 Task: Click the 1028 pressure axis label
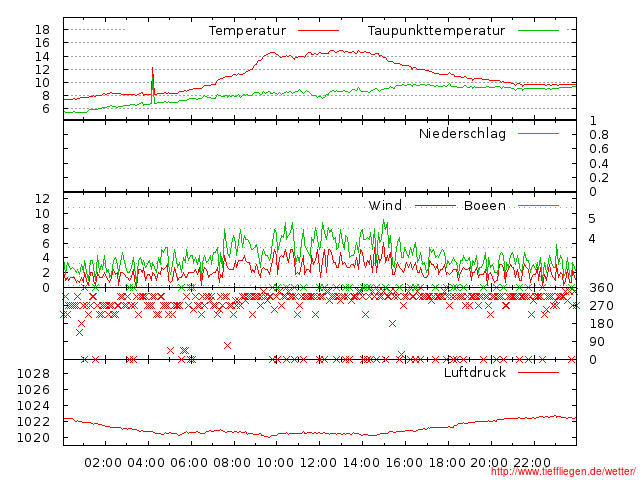(x=33, y=374)
